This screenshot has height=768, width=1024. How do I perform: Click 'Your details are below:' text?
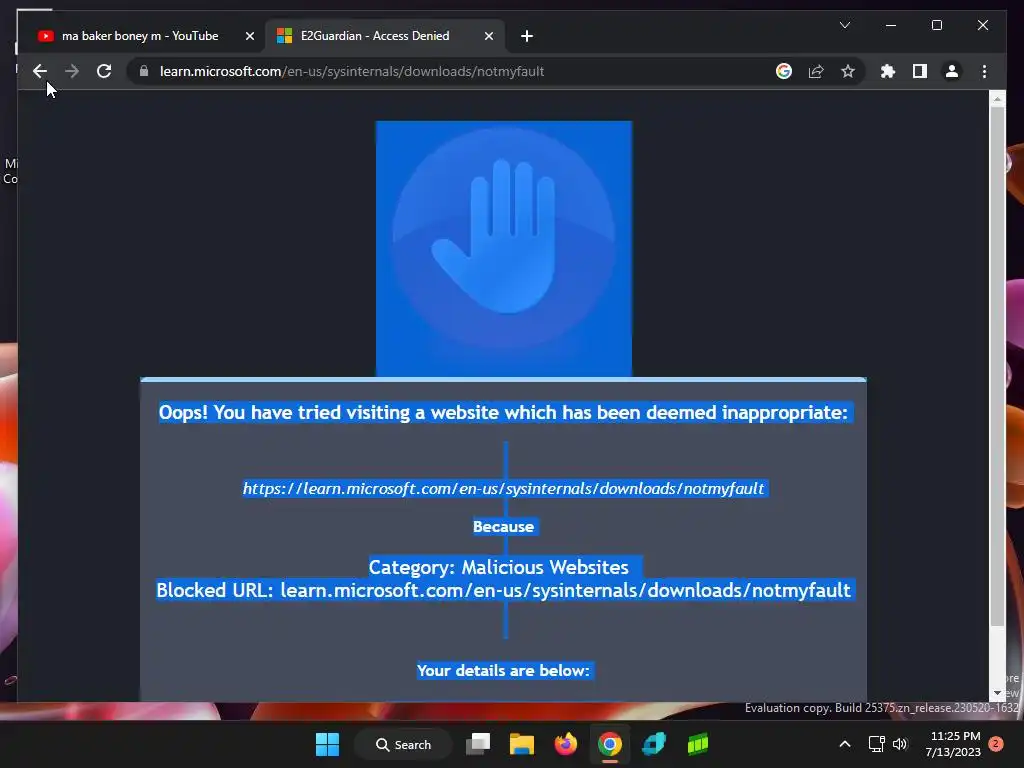pyautogui.click(x=503, y=671)
